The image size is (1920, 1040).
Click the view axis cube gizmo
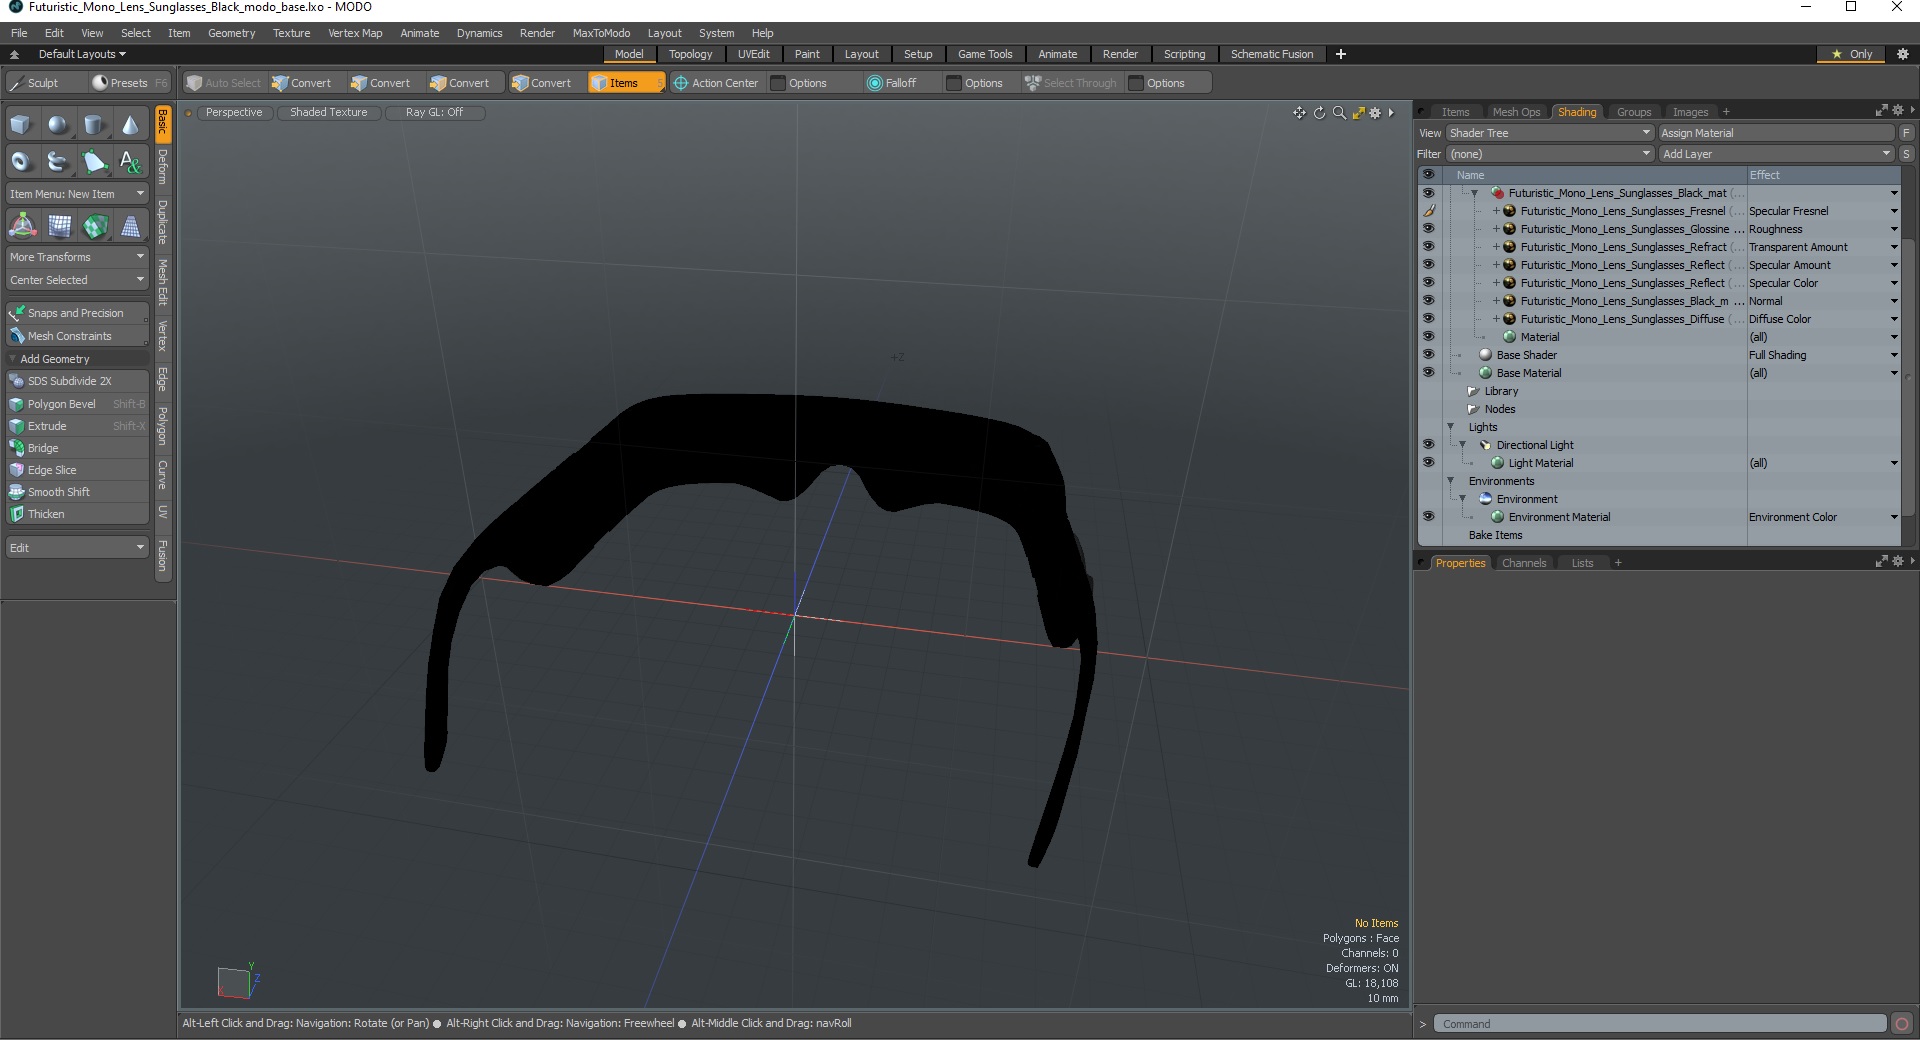[x=237, y=981]
